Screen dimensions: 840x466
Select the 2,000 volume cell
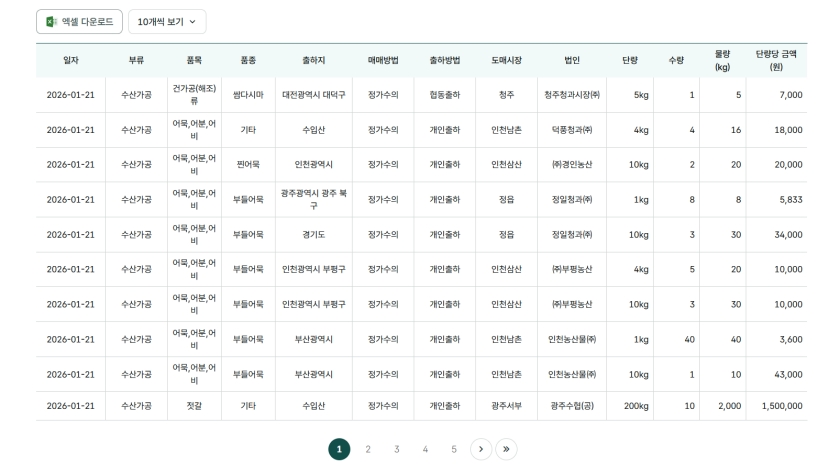[x=722, y=405]
